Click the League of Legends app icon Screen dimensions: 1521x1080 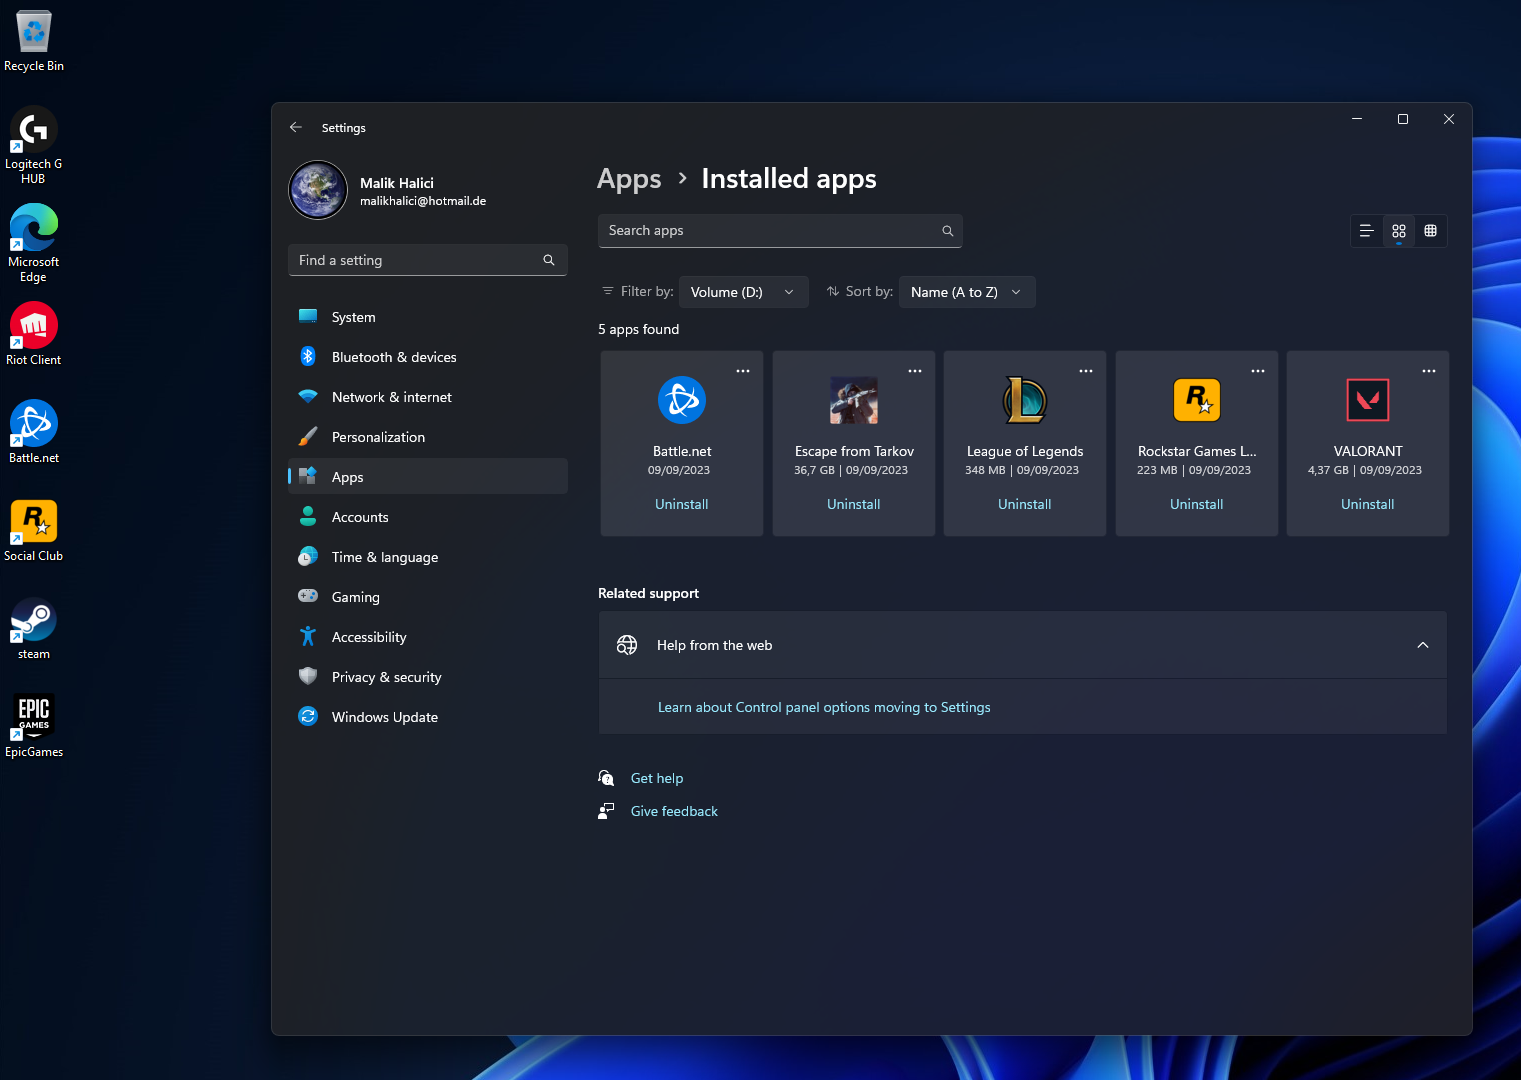point(1025,400)
